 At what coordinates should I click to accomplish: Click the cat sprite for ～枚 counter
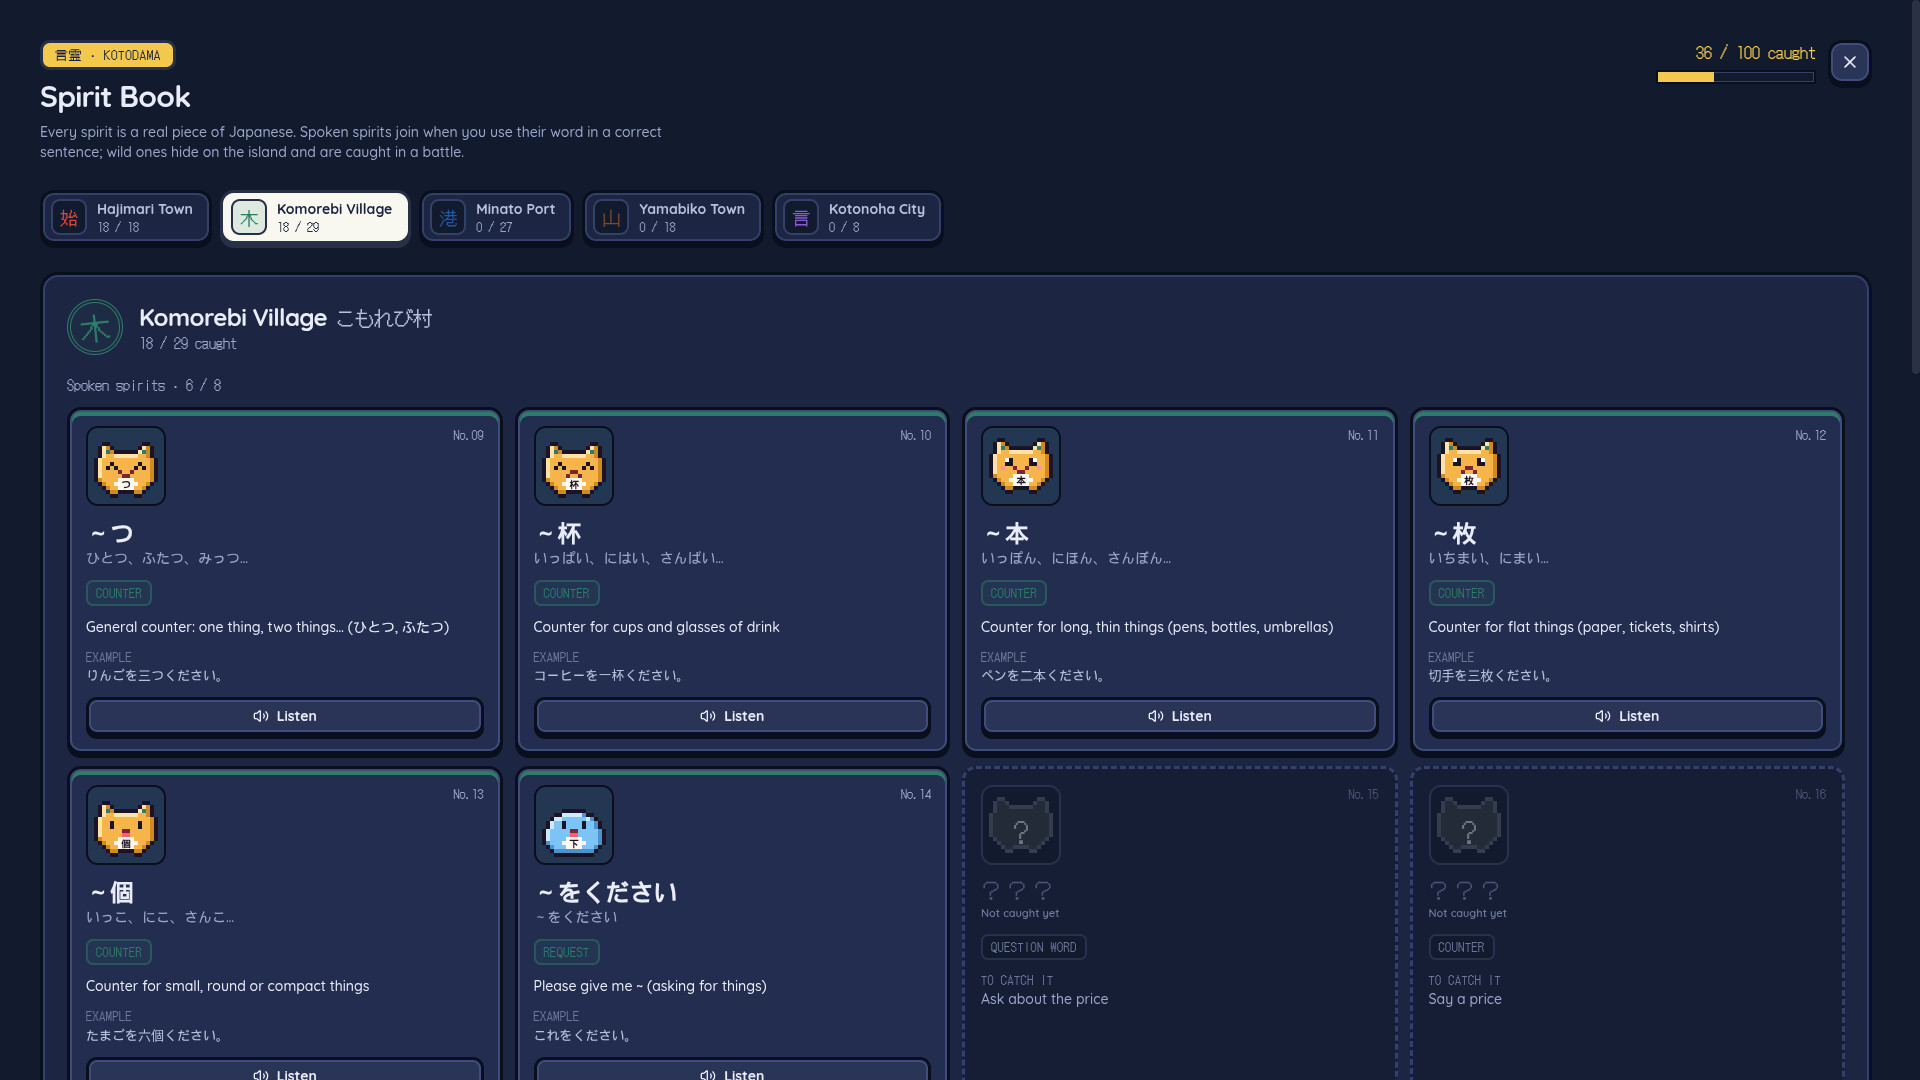pyautogui.click(x=1469, y=466)
